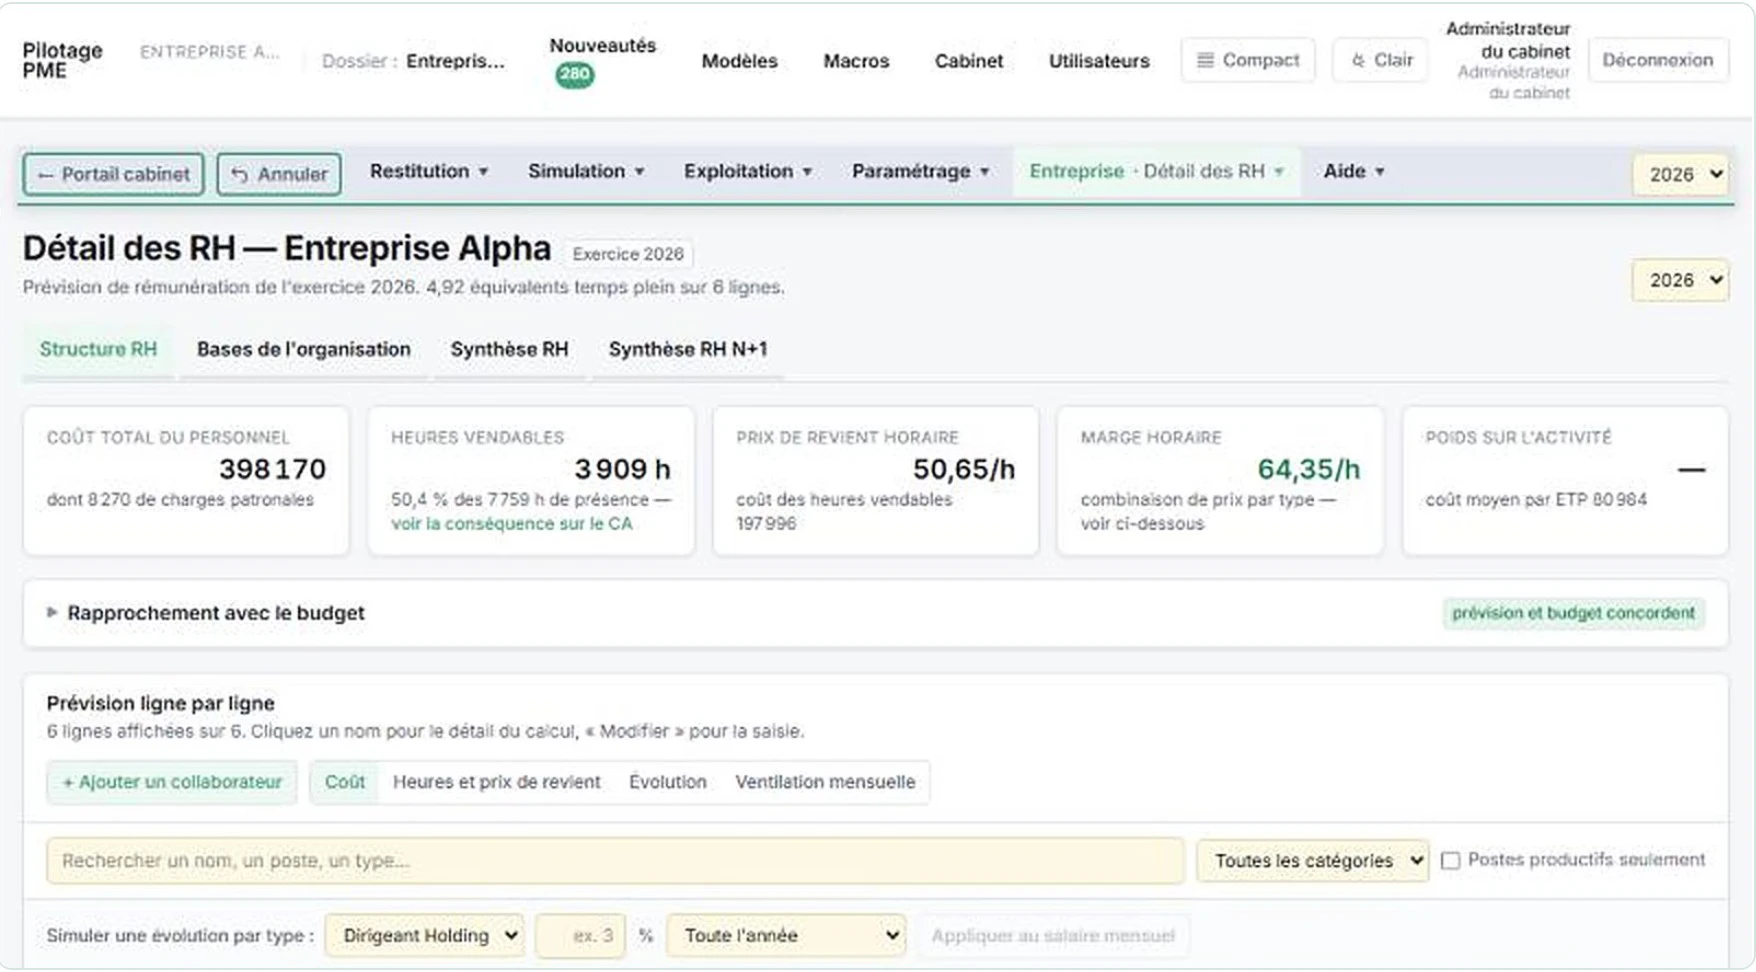This screenshot has width=1756, height=972.
Task: Check Postes productifs seulement
Action: click(1450, 860)
